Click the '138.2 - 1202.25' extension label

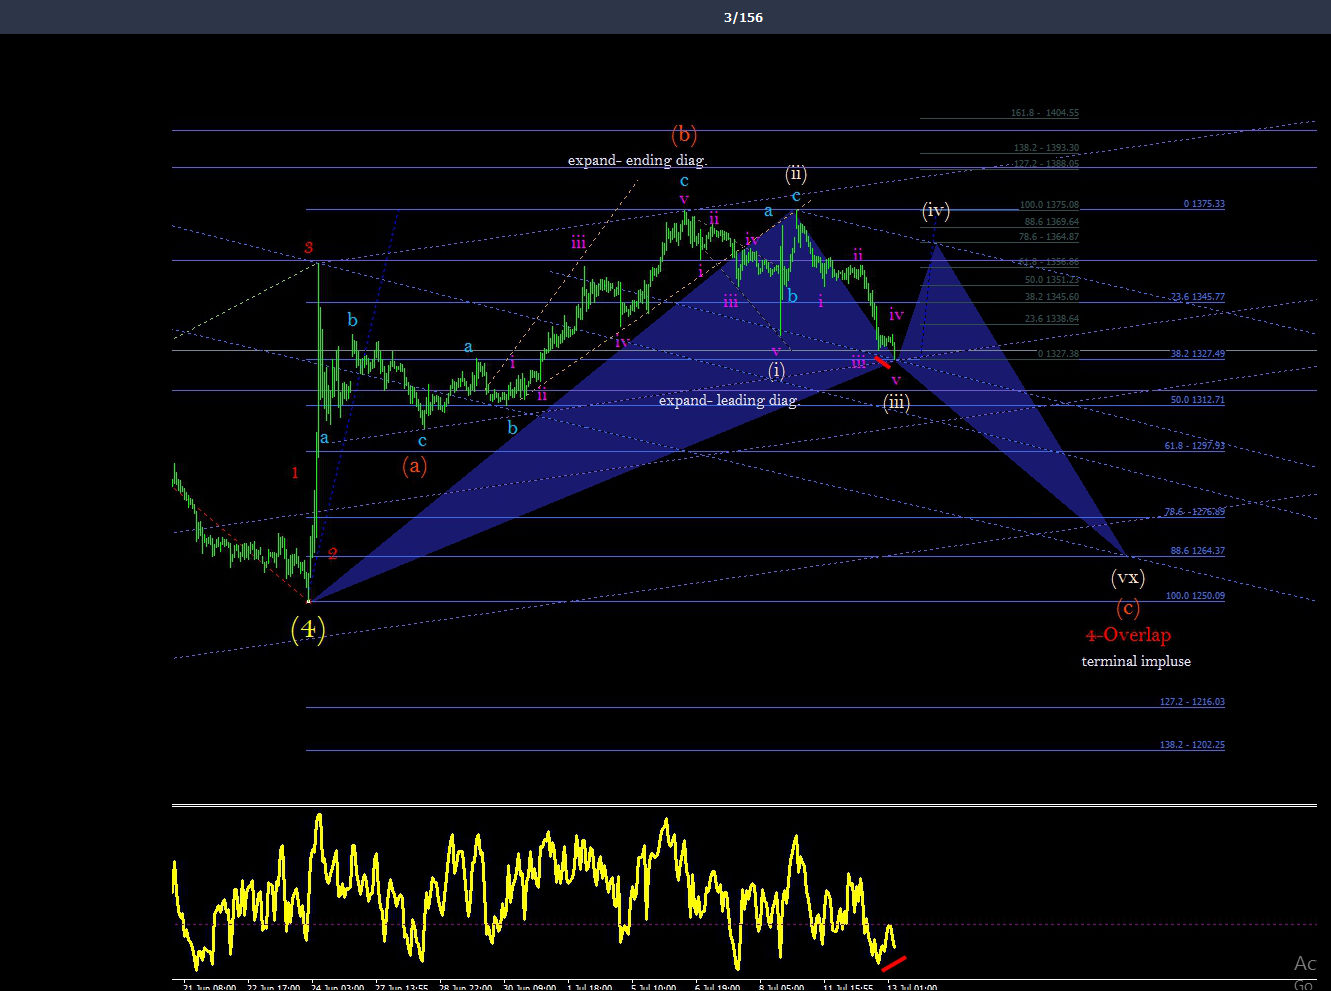[x=1192, y=745]
